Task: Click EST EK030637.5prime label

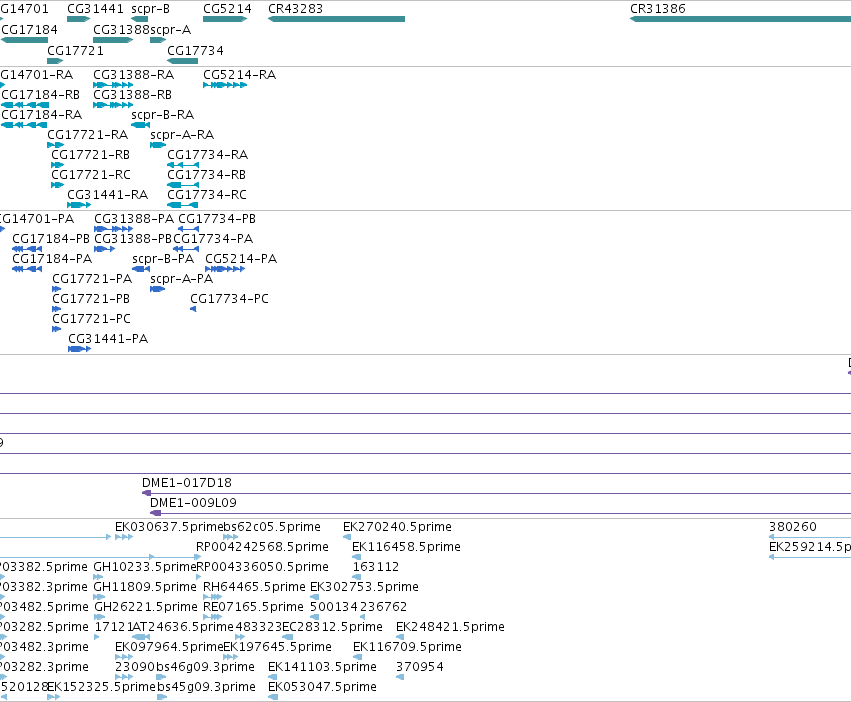Action: [169, 527]
